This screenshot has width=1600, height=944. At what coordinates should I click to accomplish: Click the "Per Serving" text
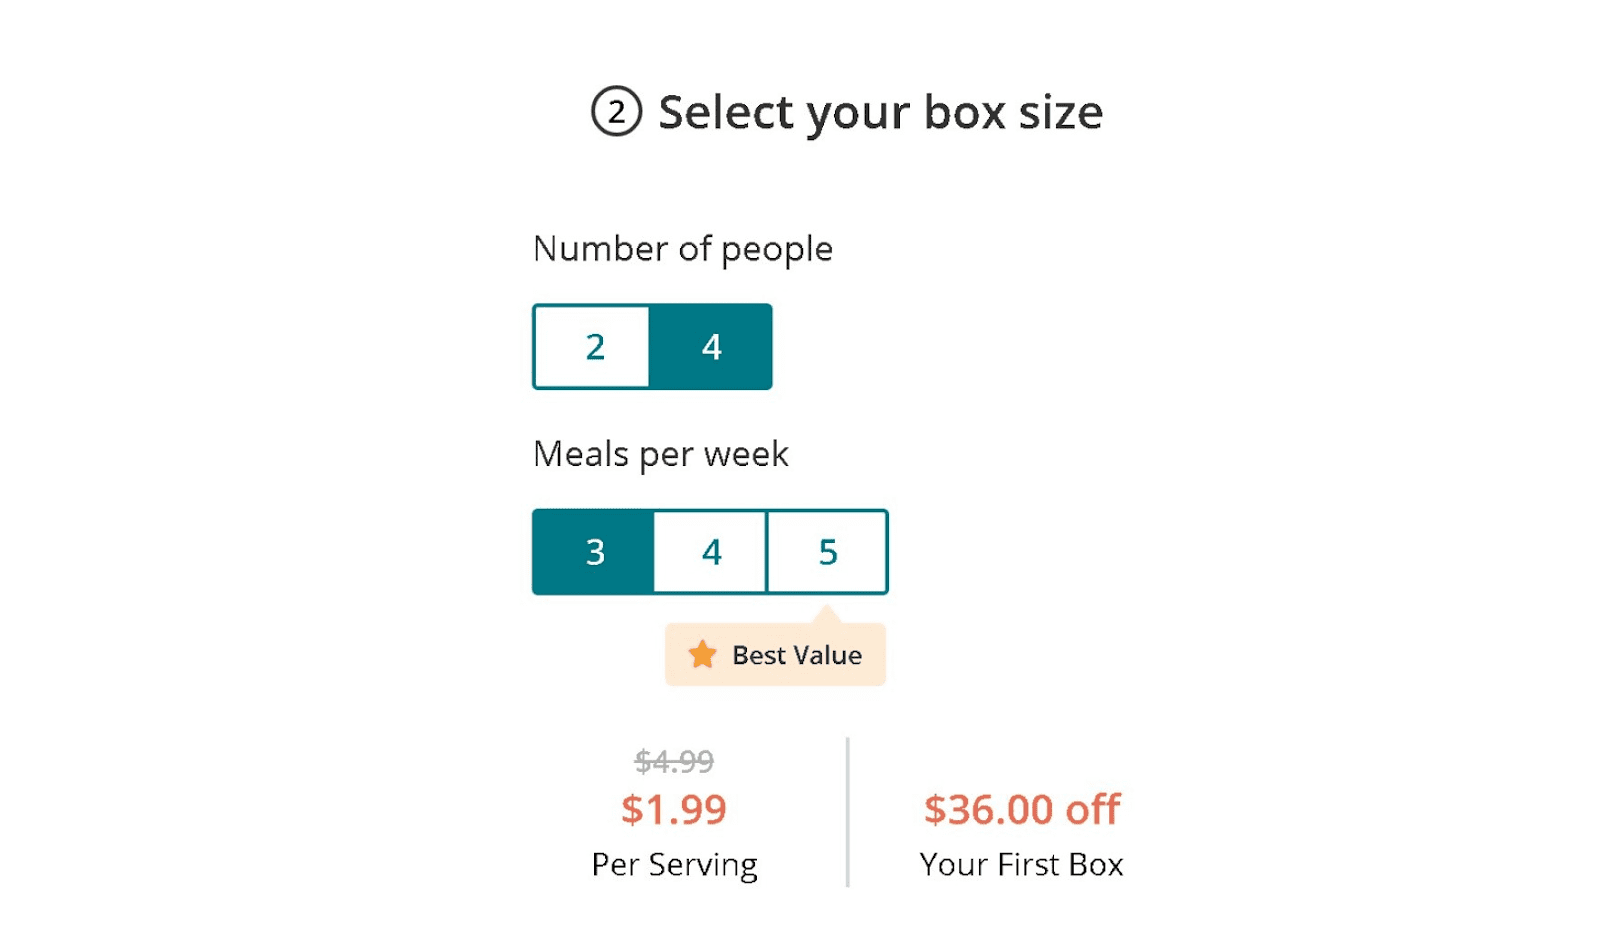pyautogui.click(x=675, y=865)
